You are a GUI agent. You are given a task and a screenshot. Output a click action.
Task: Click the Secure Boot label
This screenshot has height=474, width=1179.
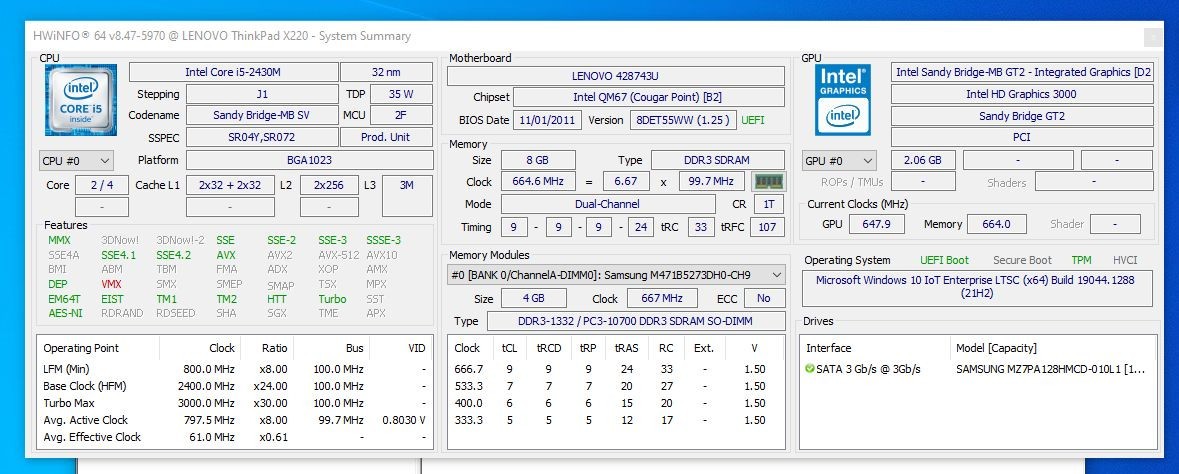point(1023,260)
